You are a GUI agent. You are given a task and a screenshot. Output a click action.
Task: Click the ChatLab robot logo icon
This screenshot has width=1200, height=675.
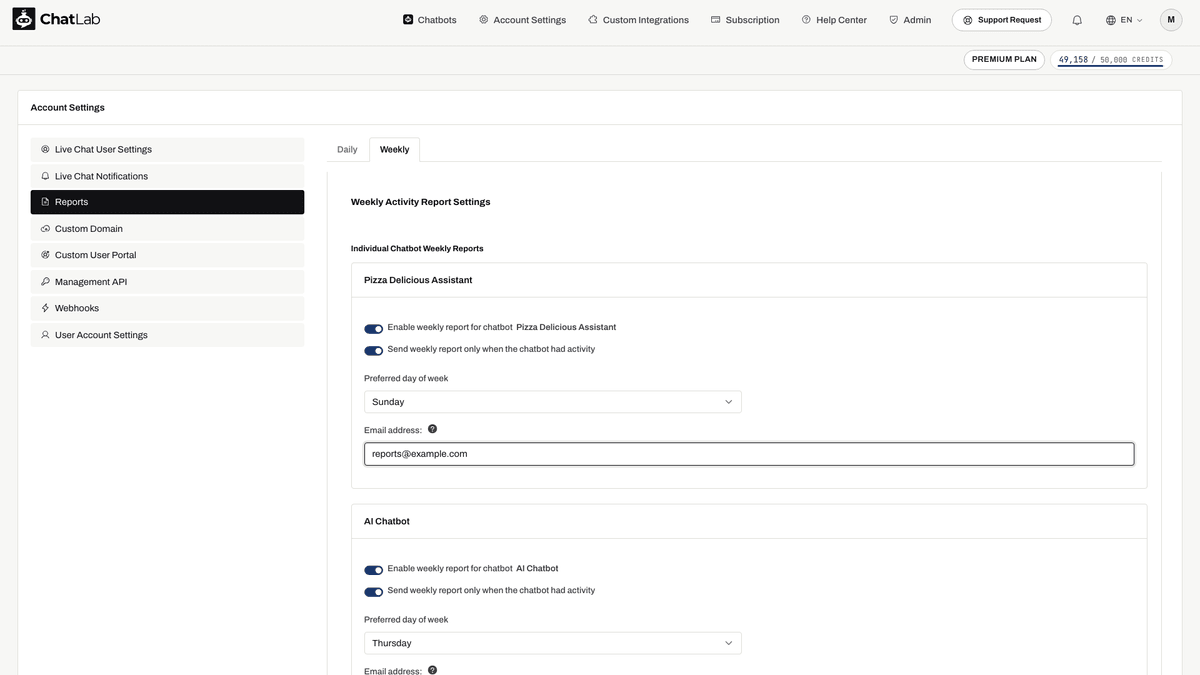click(x=24, y=19)
